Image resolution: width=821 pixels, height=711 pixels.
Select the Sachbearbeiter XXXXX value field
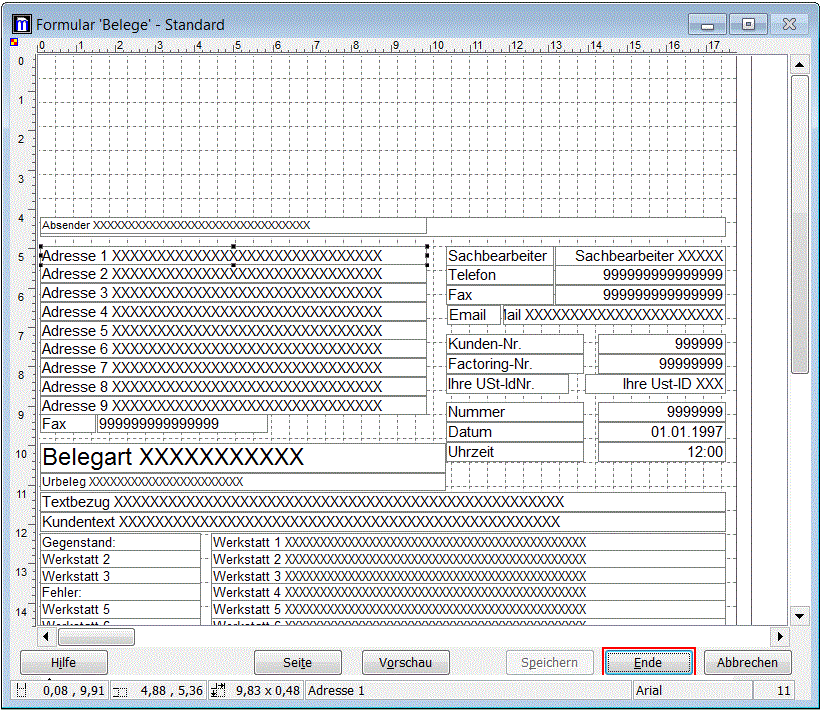640,256
